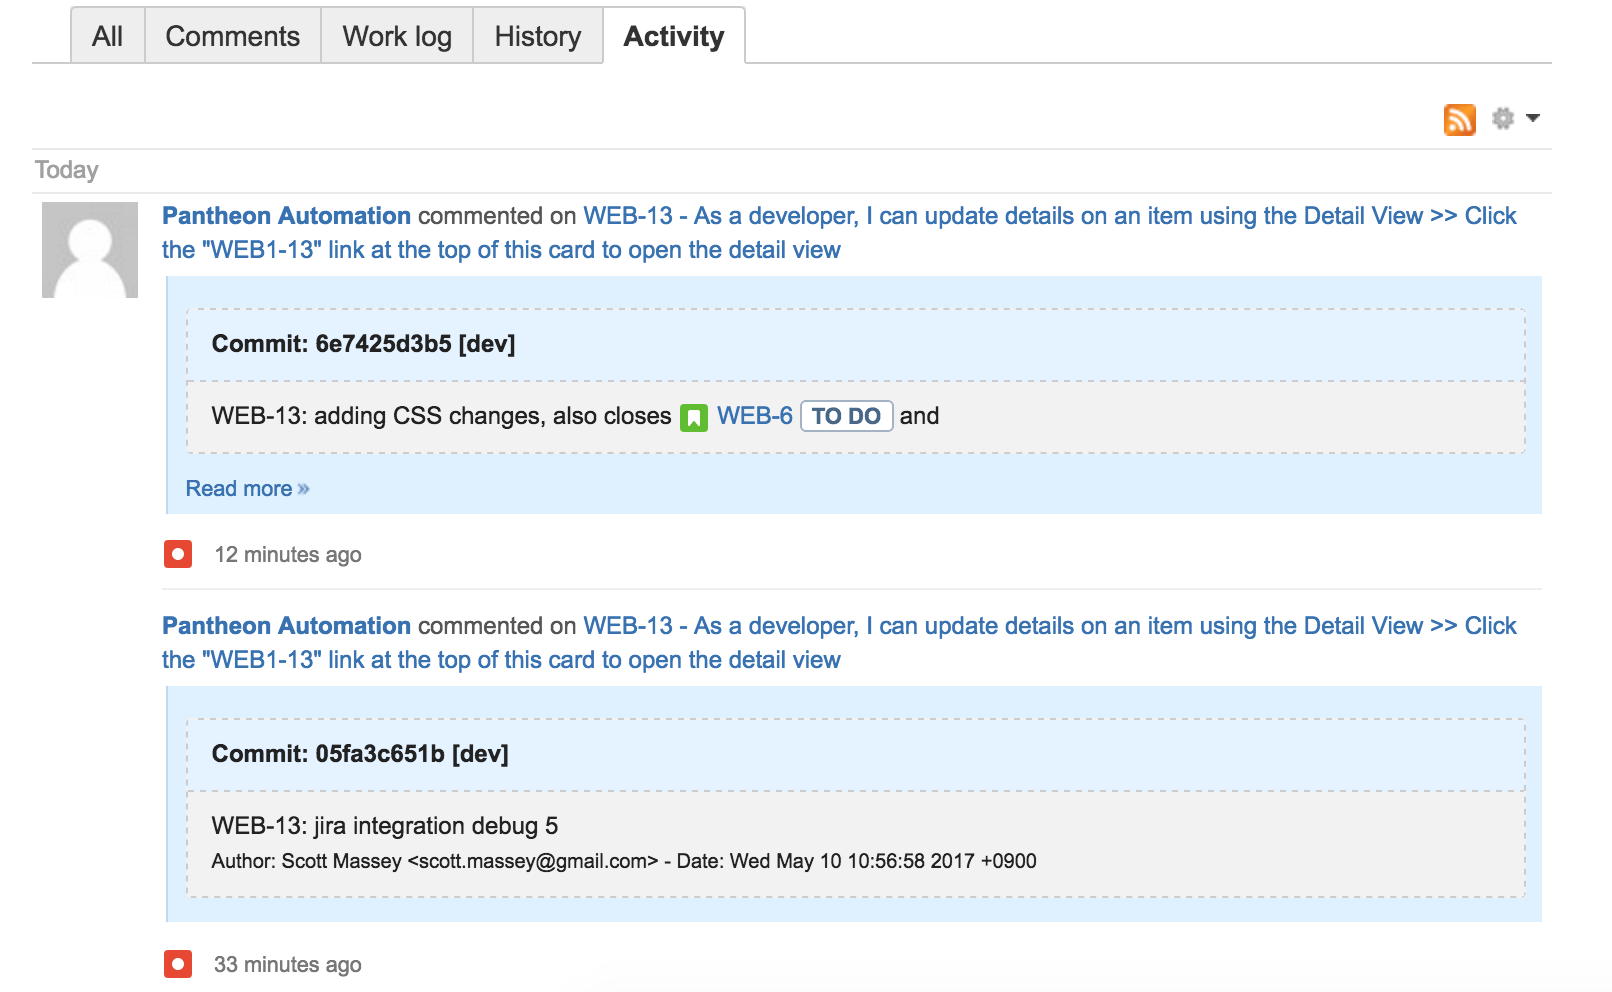This screenshot has width=1612, height=992.
Task: Click "Read more" to expand the commit message
Action: point(240,488)
